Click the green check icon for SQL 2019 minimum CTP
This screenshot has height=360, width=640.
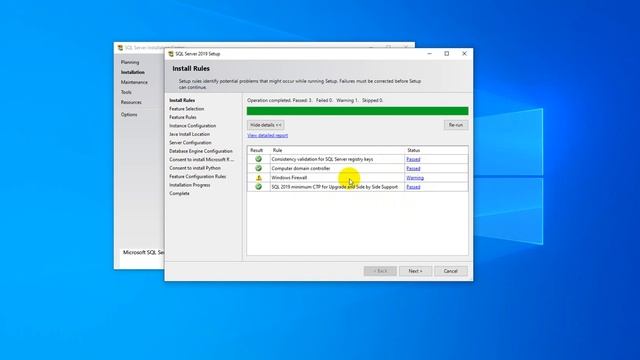(258, 187)
